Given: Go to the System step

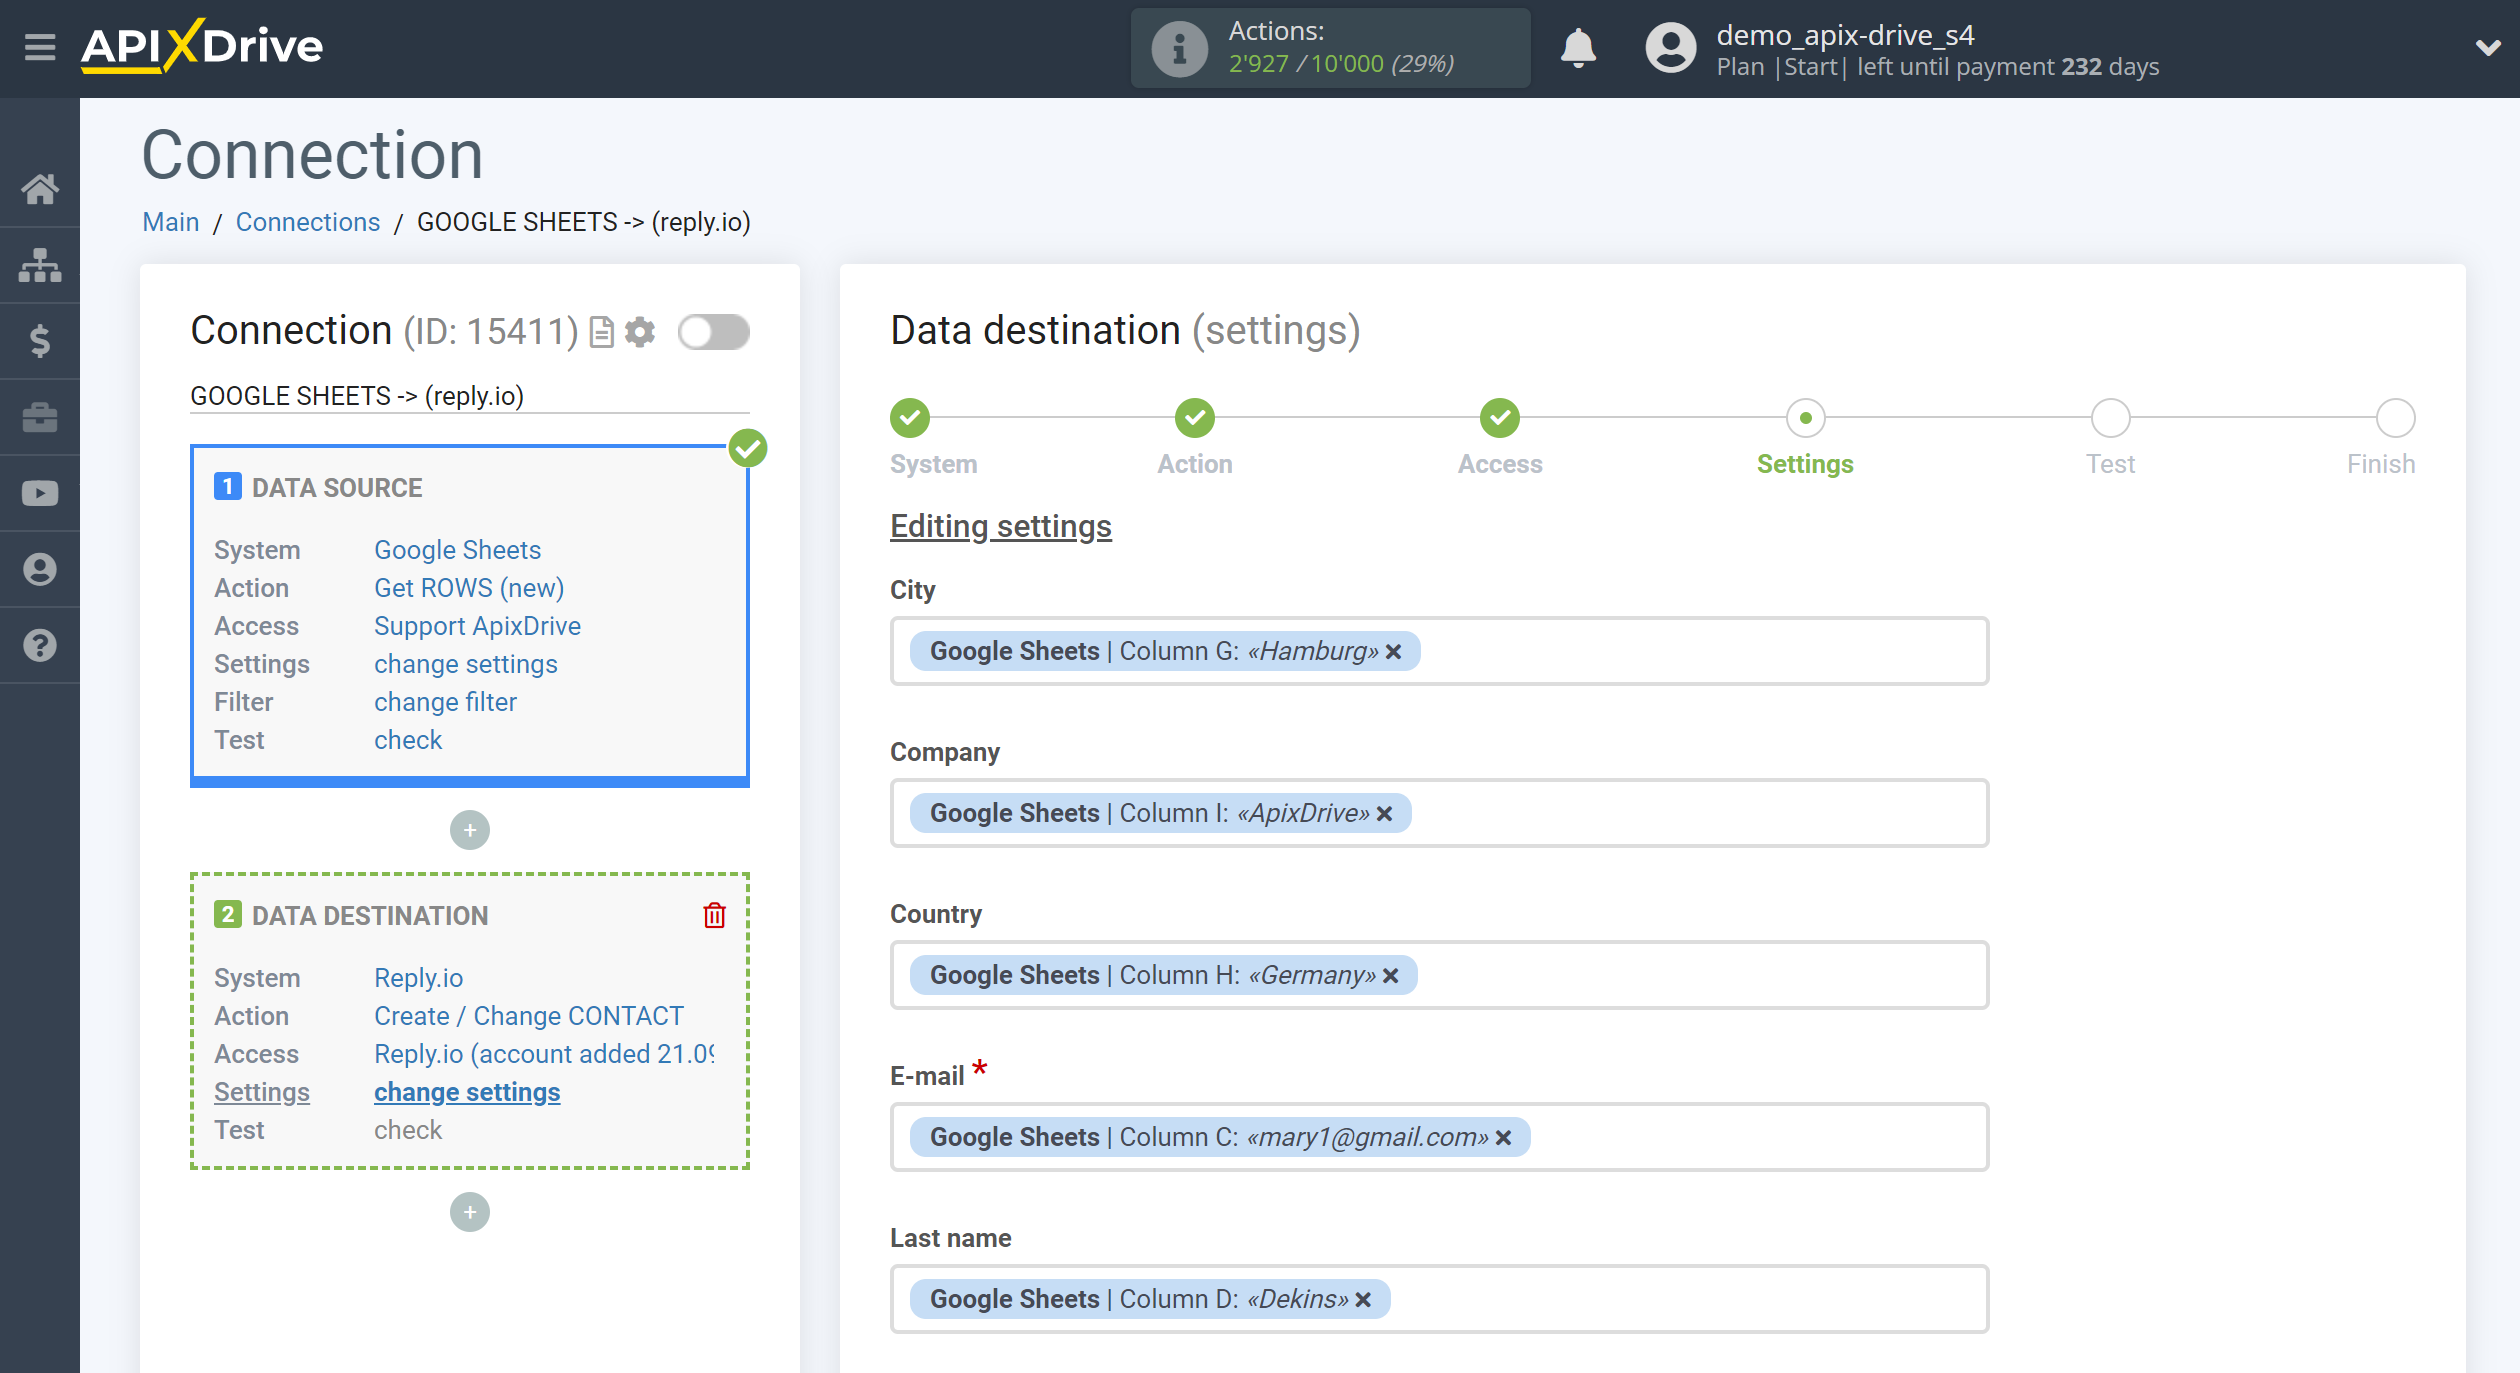Looking at the screenshot, I should (x=910, y=418).
